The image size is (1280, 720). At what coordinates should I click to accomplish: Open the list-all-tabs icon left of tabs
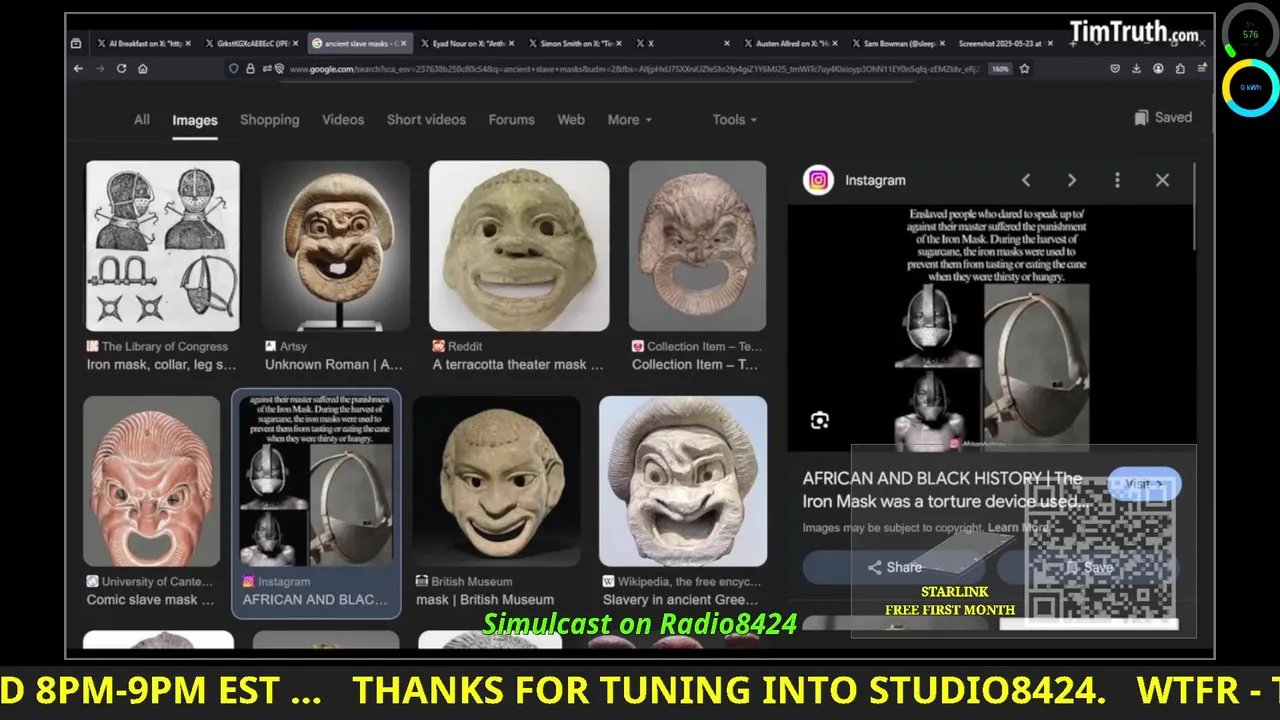pos(76,44)
